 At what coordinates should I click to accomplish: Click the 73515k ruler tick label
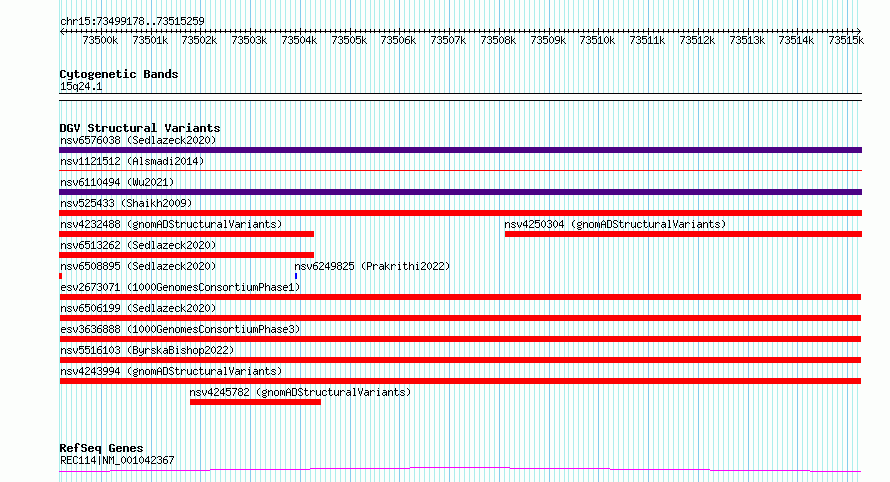pos(846,41)
